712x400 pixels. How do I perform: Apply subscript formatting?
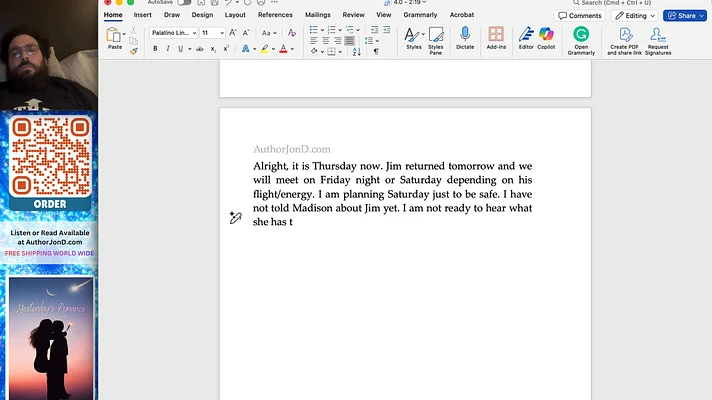click(213, 49)
